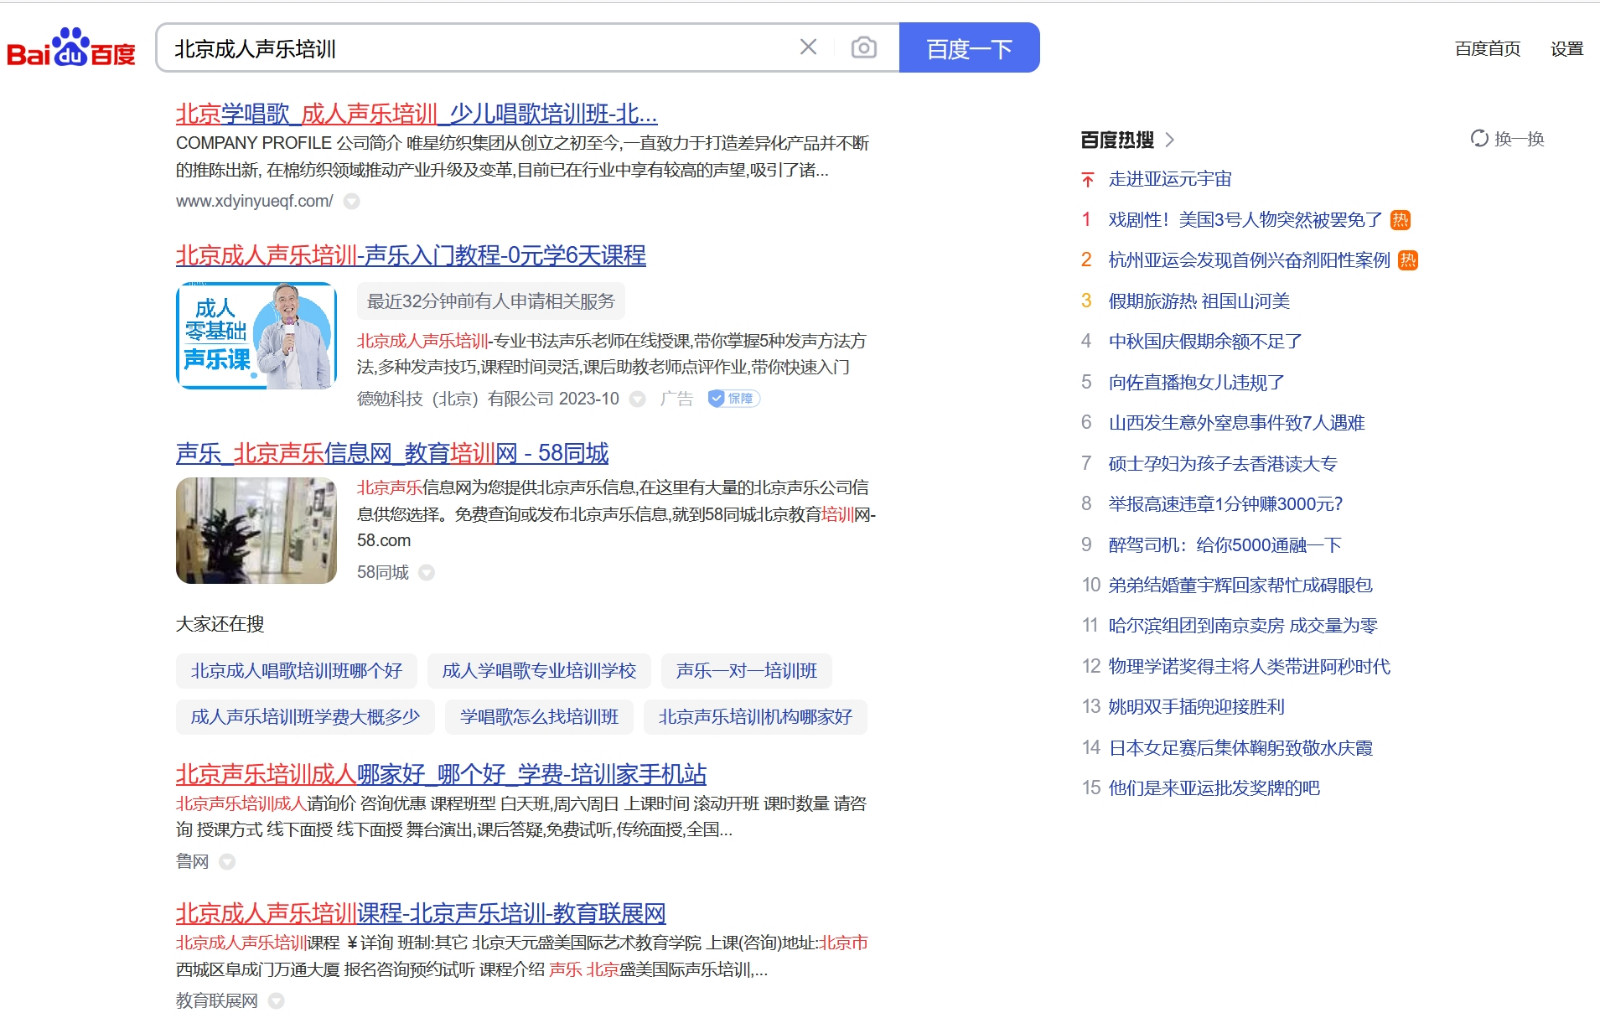Viewport: 1600px width, 1016px height.
Task: Open camera image search
Action: click(864, 47)
